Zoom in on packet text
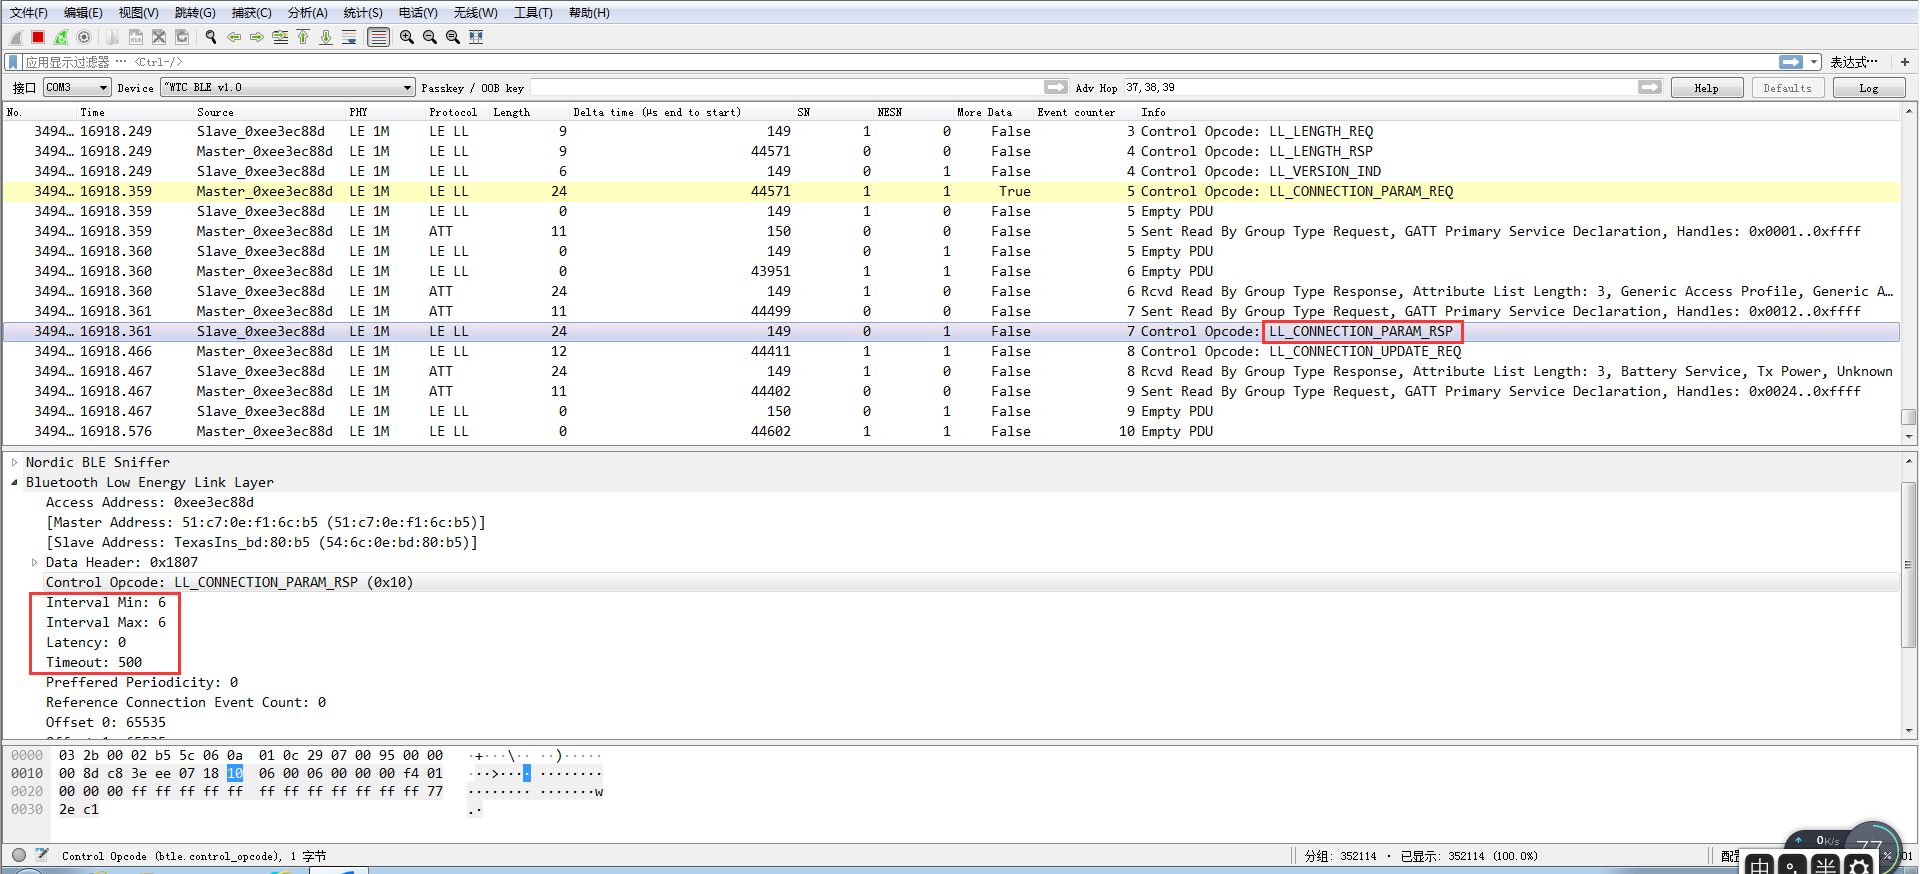 407,37
